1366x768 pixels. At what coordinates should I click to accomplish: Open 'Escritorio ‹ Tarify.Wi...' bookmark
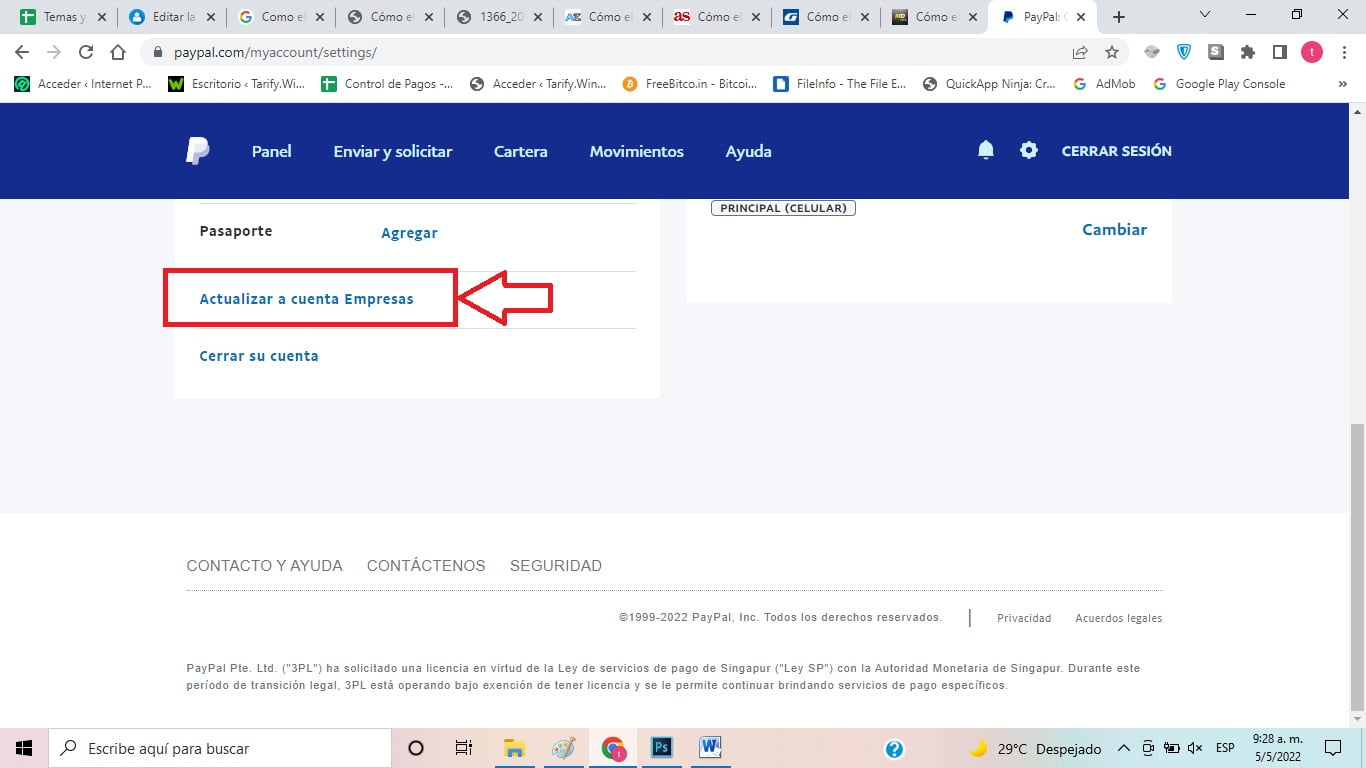pos(237,84)
